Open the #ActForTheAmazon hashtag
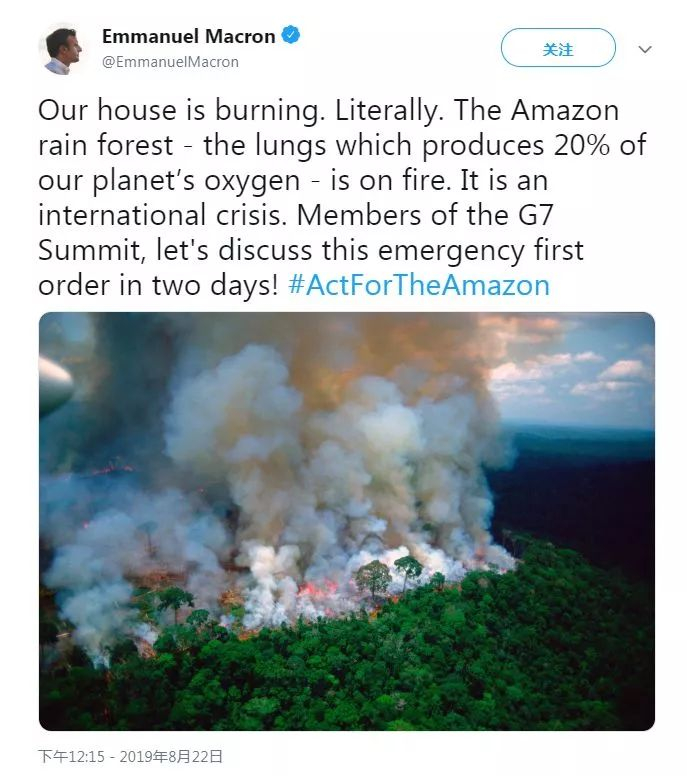Viewport: 687px width, 776px height. (419, 285)
